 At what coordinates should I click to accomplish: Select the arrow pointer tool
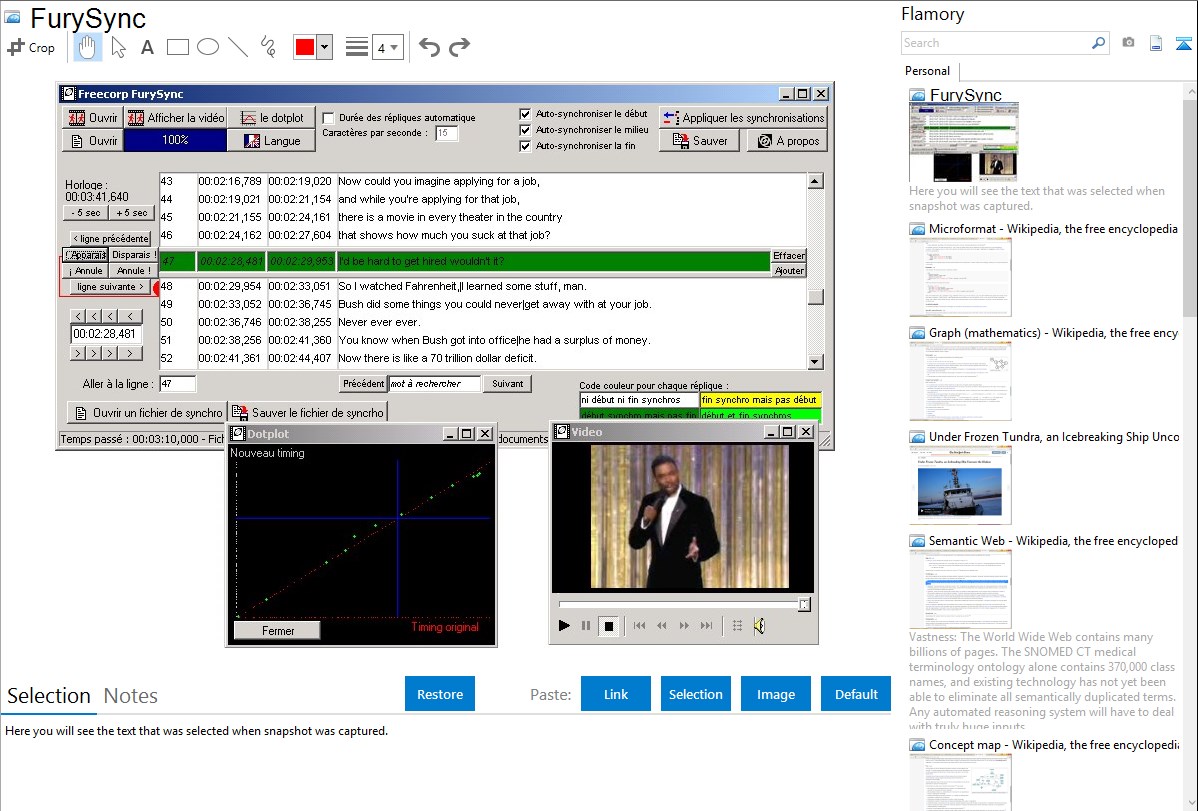point(118,47)
